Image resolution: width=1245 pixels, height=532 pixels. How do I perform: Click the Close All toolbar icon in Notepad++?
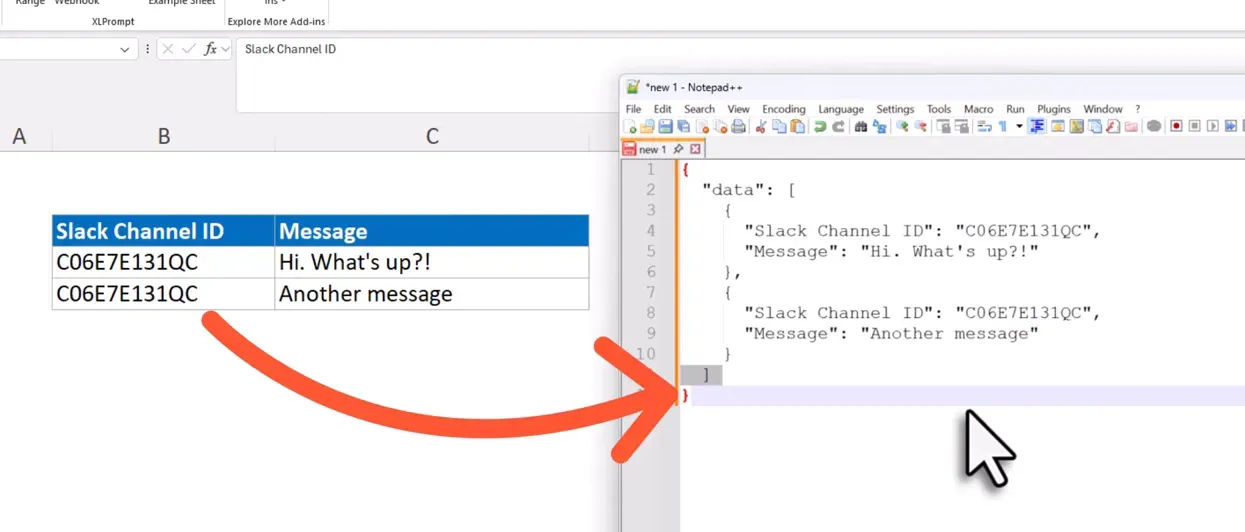720,126
